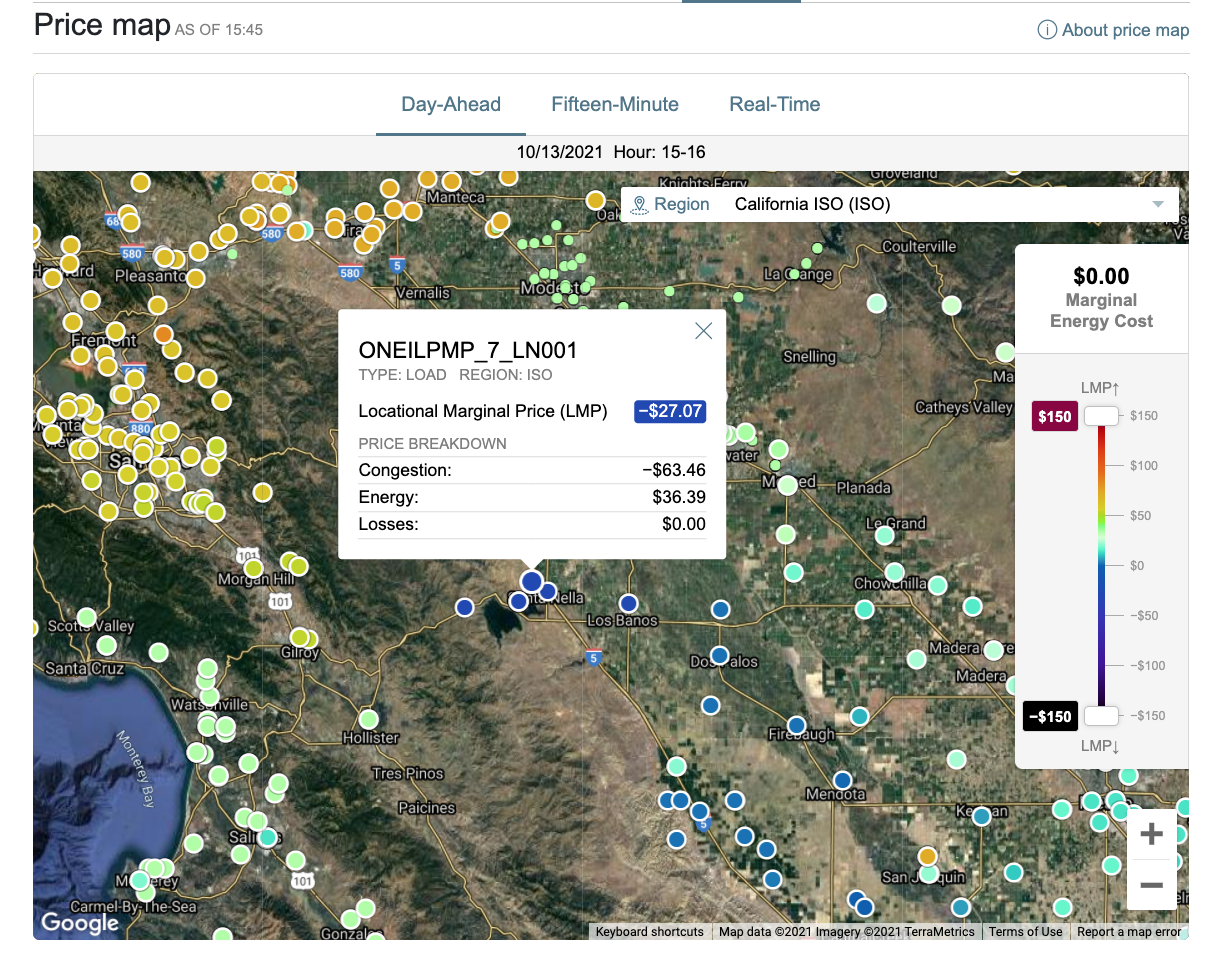1211x961 pixels.
Task: Click the yellow-green node marker at Gilroy
Action: 299,637
